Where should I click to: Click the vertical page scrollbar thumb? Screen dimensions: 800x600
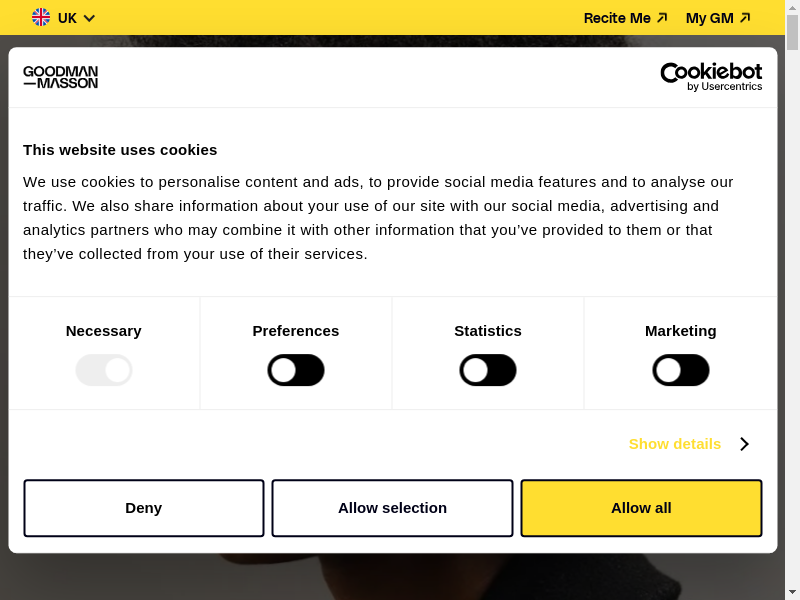click(x=792, y=32)
